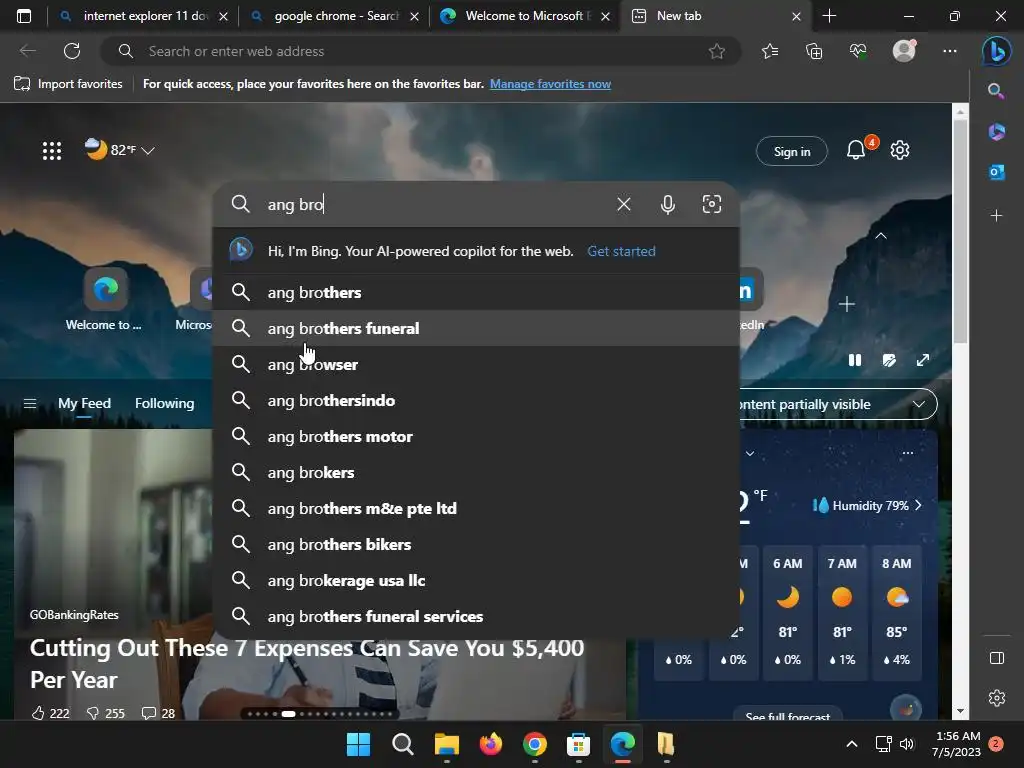Select suggestion ang brokerage usa llc
1024x768 pixels.
click(476, 581)
